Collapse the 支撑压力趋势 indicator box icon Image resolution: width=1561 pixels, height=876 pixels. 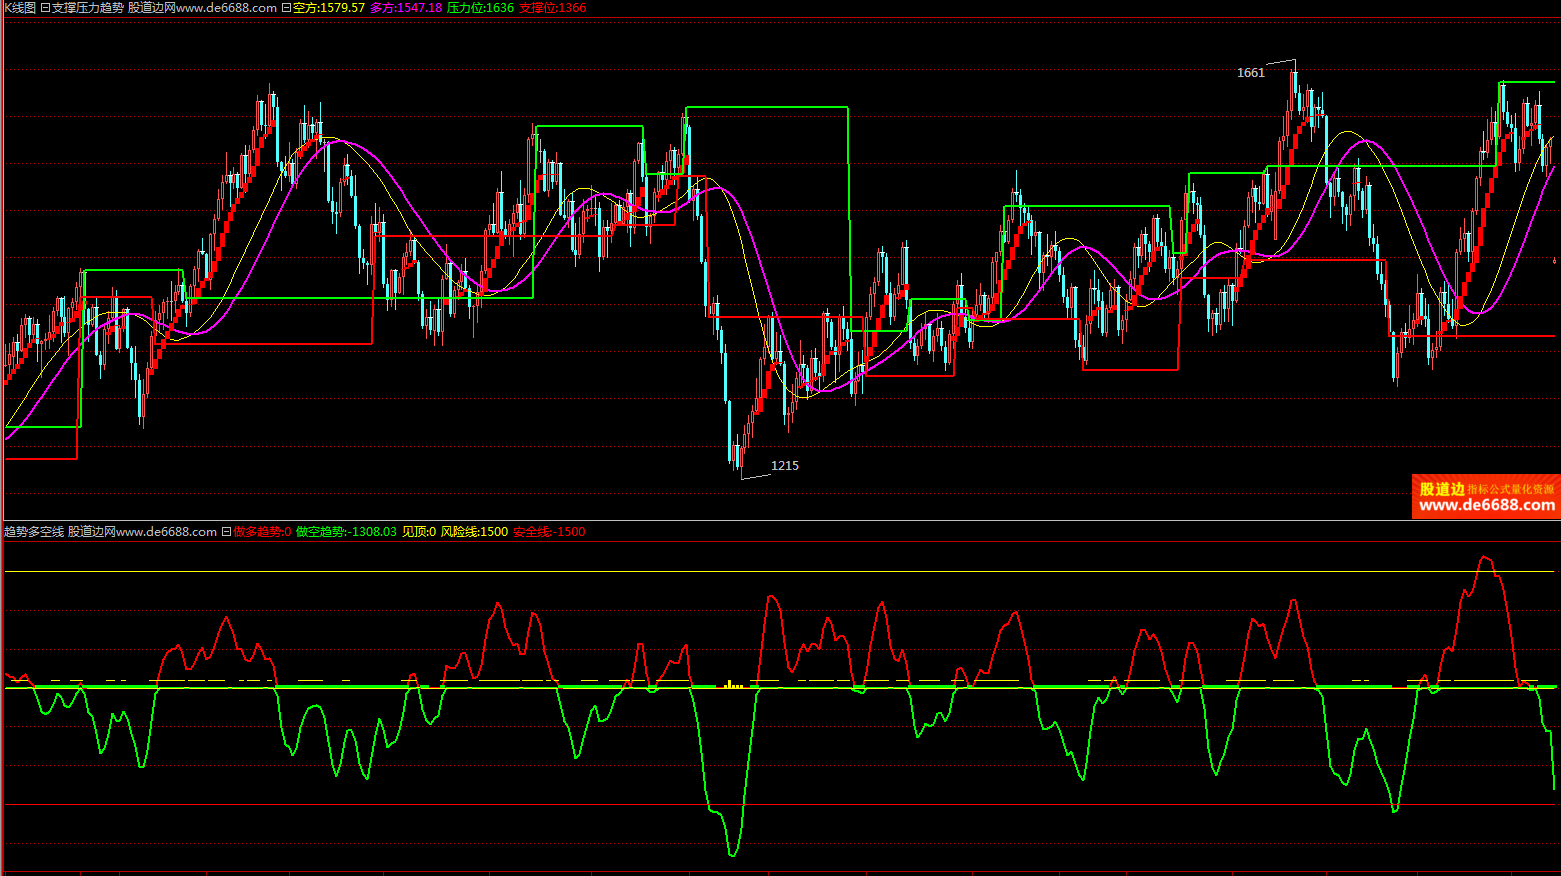click(45, 8)
